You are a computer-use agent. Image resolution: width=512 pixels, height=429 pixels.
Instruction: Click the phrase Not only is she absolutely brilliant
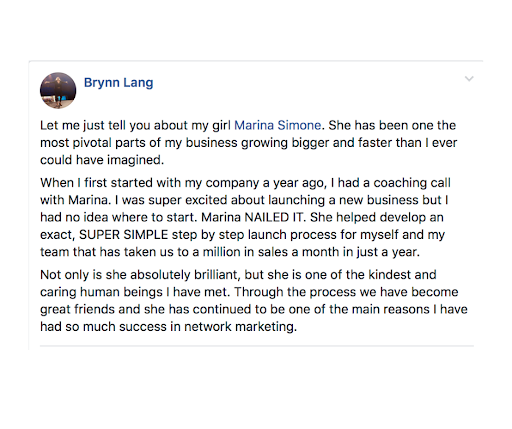pyautogui.click(x=140, y=275)
